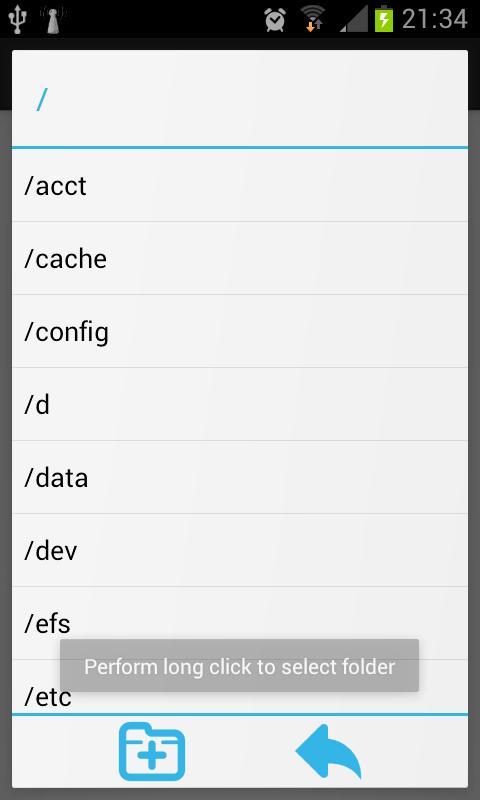480x800 pixels.
Task: Open the /d folder
Action: (240, 404)
